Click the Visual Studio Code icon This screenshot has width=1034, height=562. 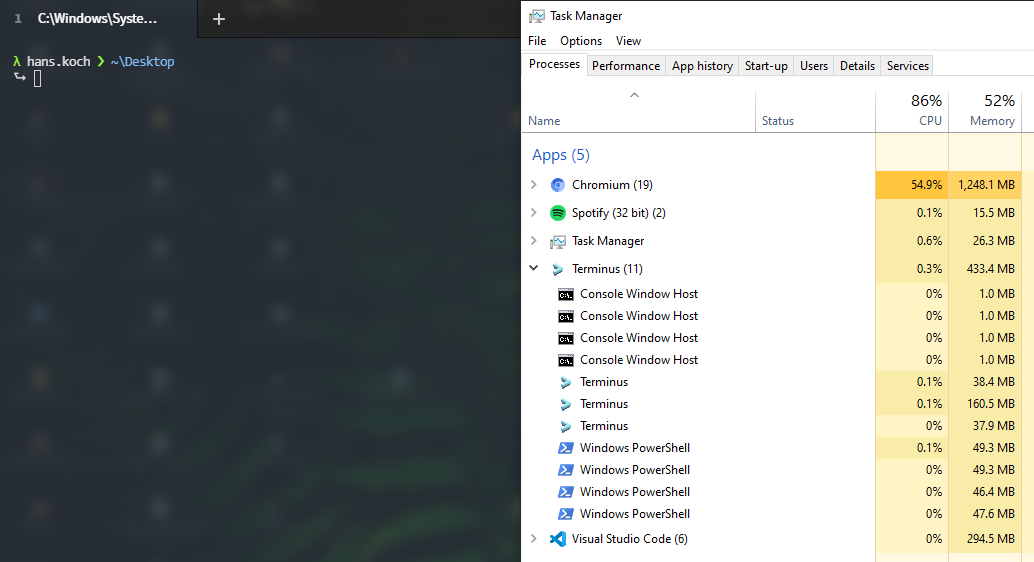[558, 539]
